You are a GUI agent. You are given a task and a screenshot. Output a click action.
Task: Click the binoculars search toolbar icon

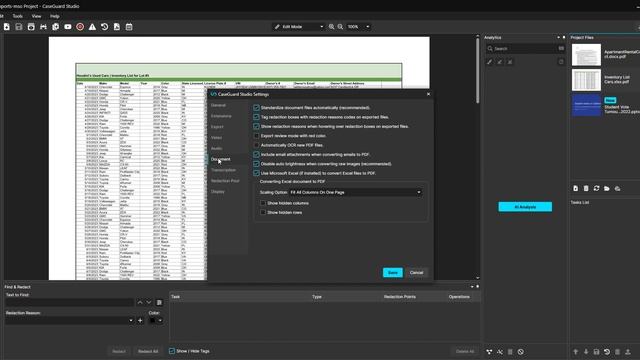coord(43,27)
